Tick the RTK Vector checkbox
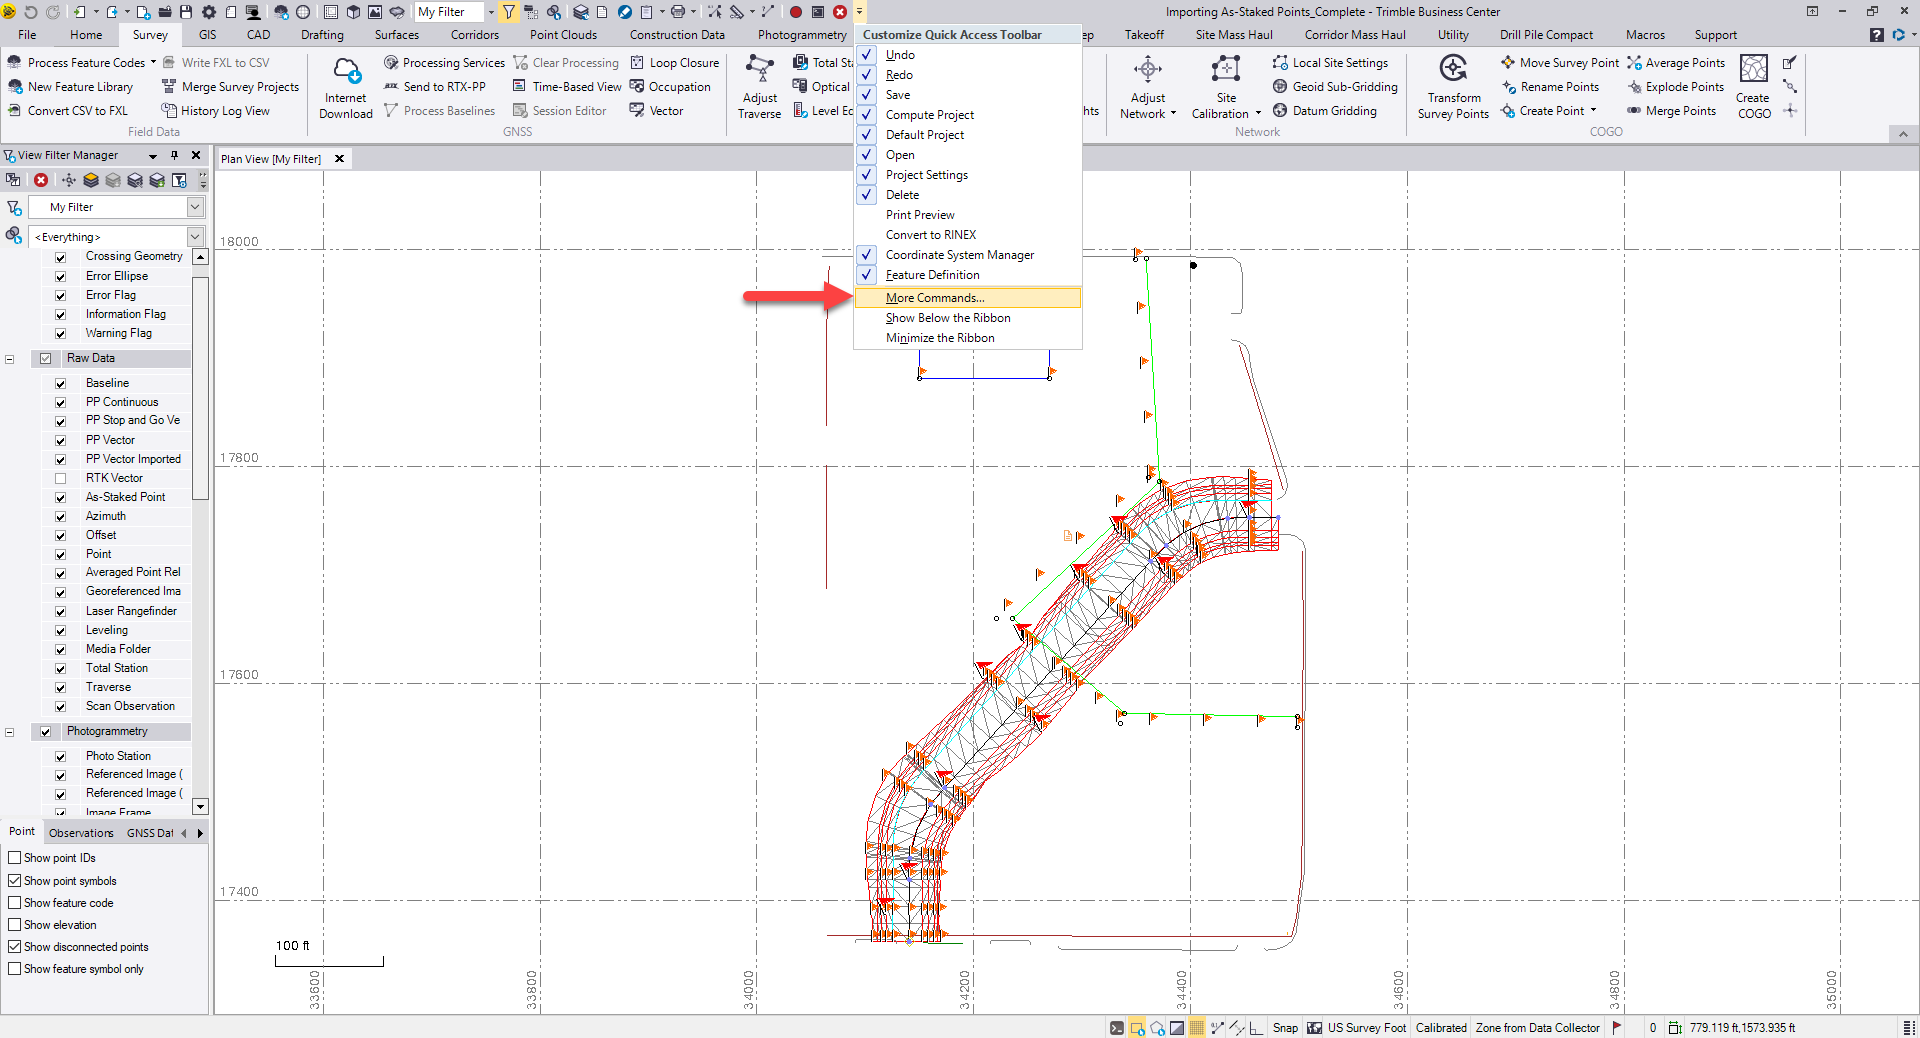Image resolution: width=1920 pixels, height=1038 pixels. click(x=61, y=479)
